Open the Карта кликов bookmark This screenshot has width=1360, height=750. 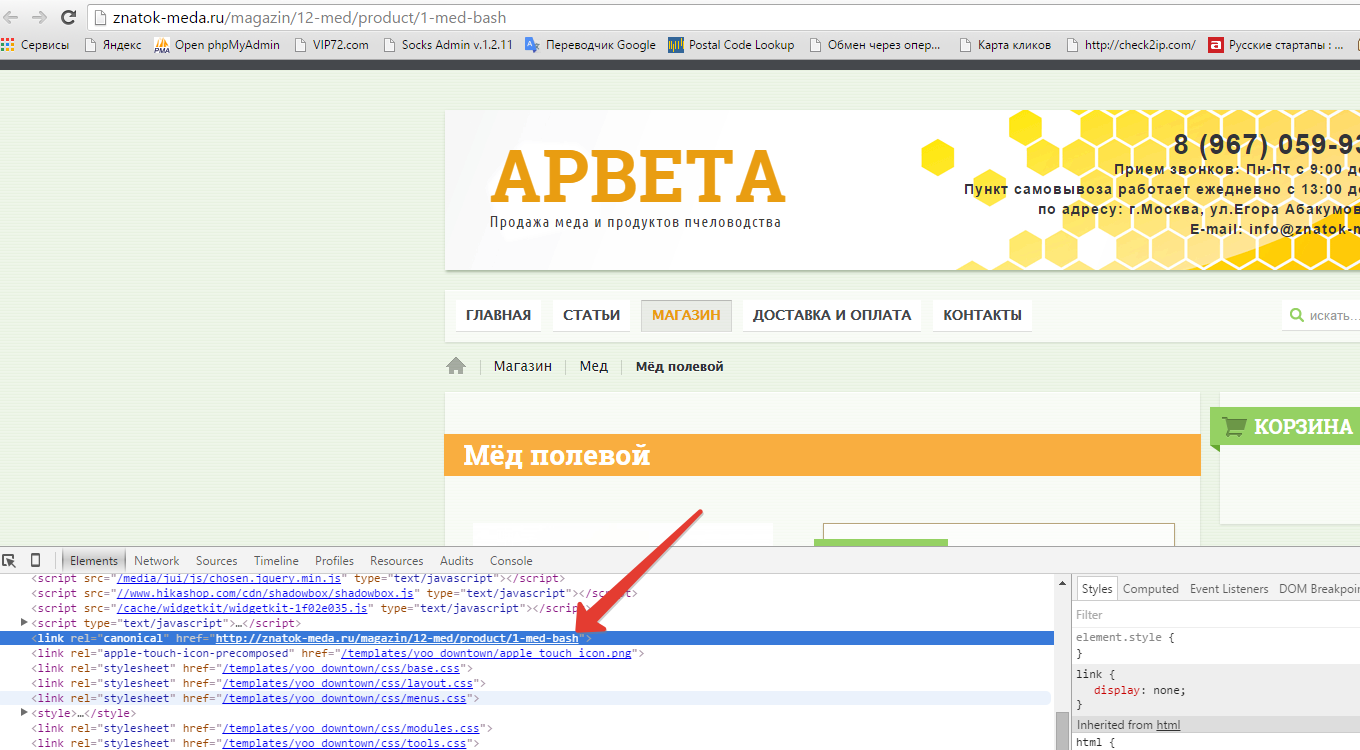1005,45
